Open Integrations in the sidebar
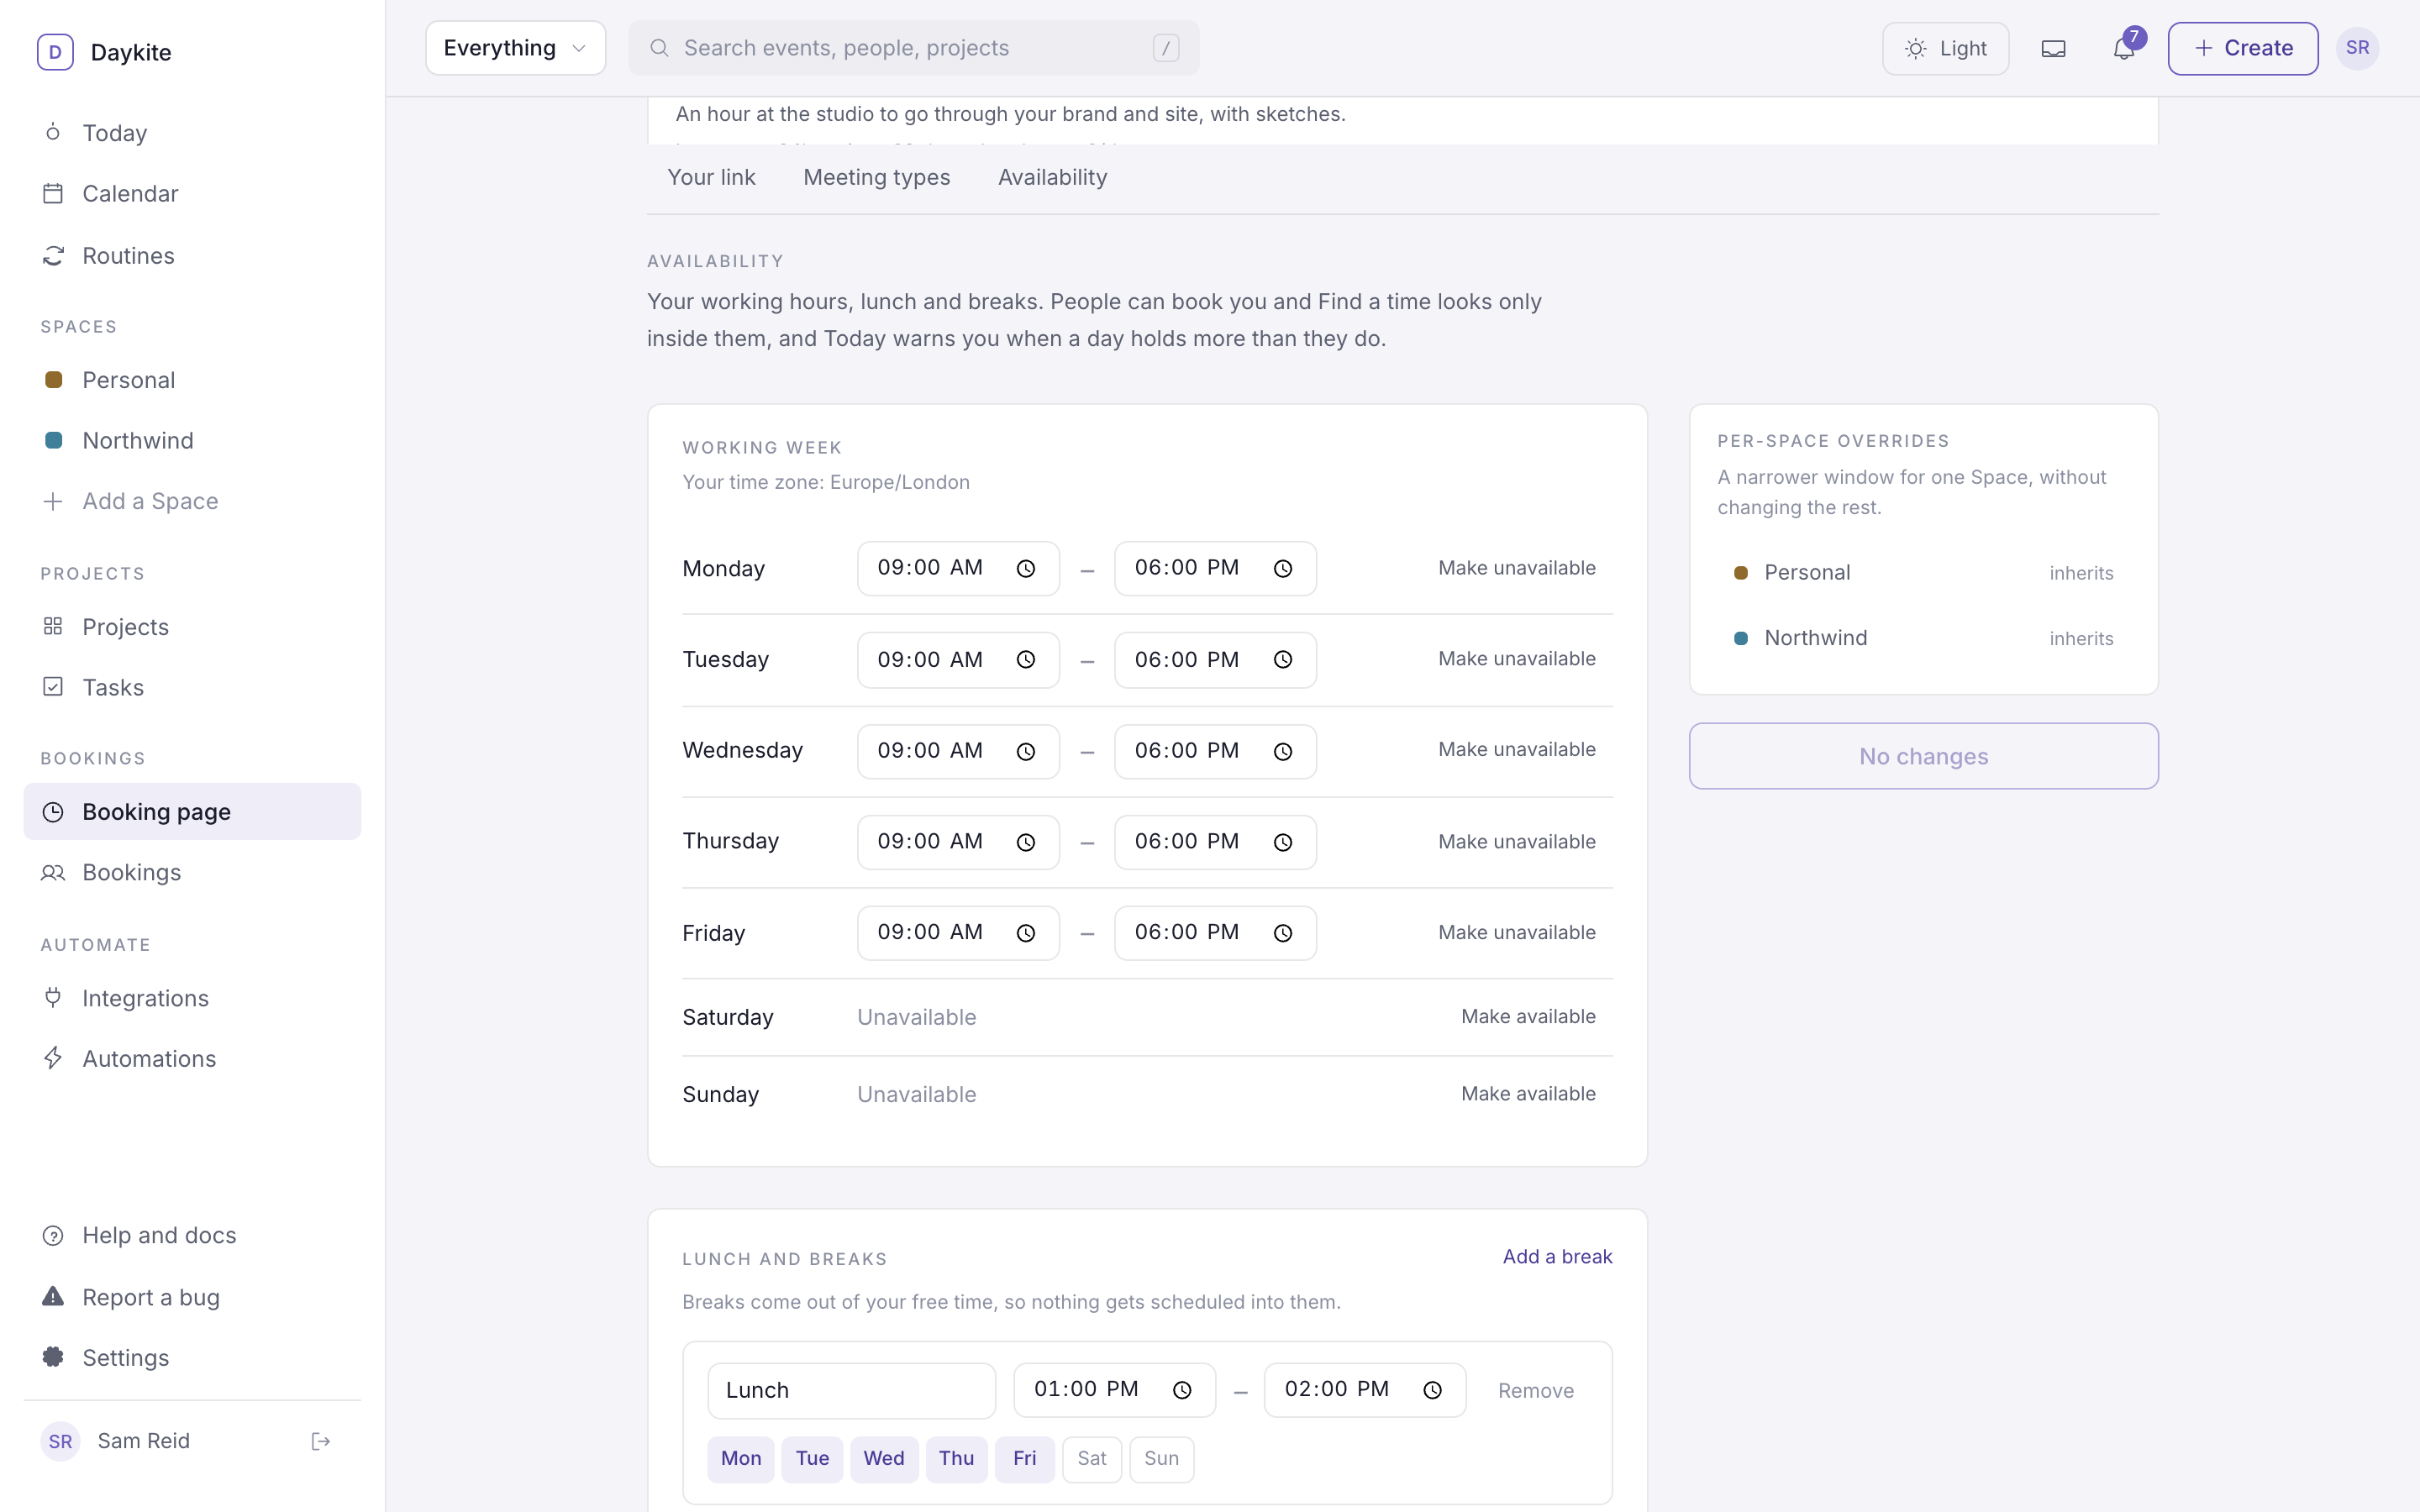Image resolution: width=2420 pixels, height=1512 pixels. point(192,998)
